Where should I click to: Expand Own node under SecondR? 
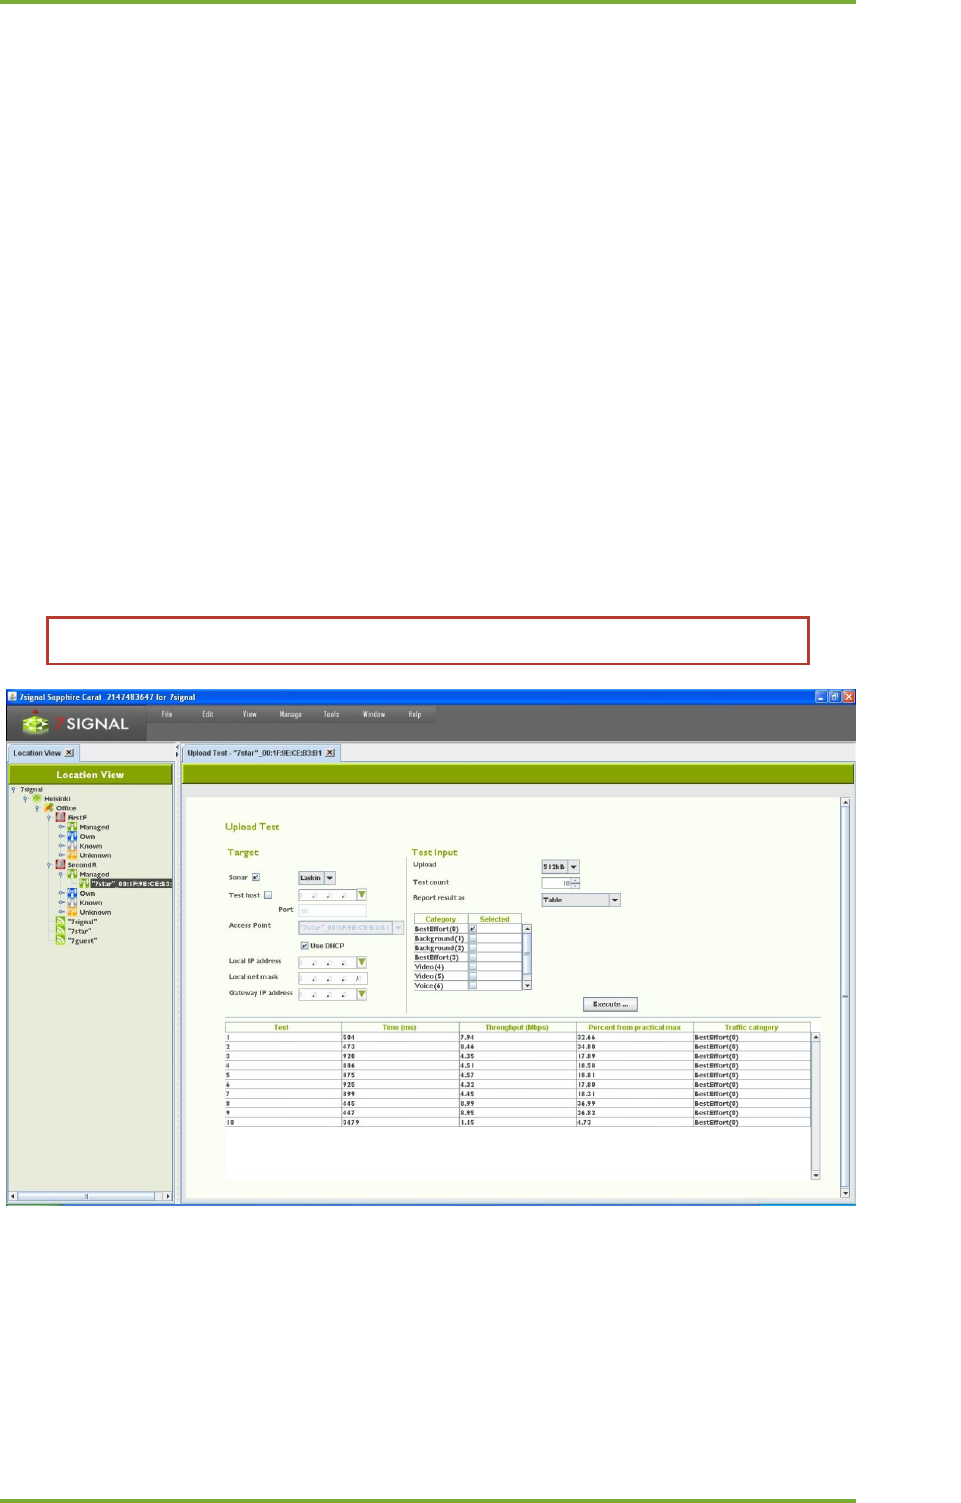pos(61,893)
